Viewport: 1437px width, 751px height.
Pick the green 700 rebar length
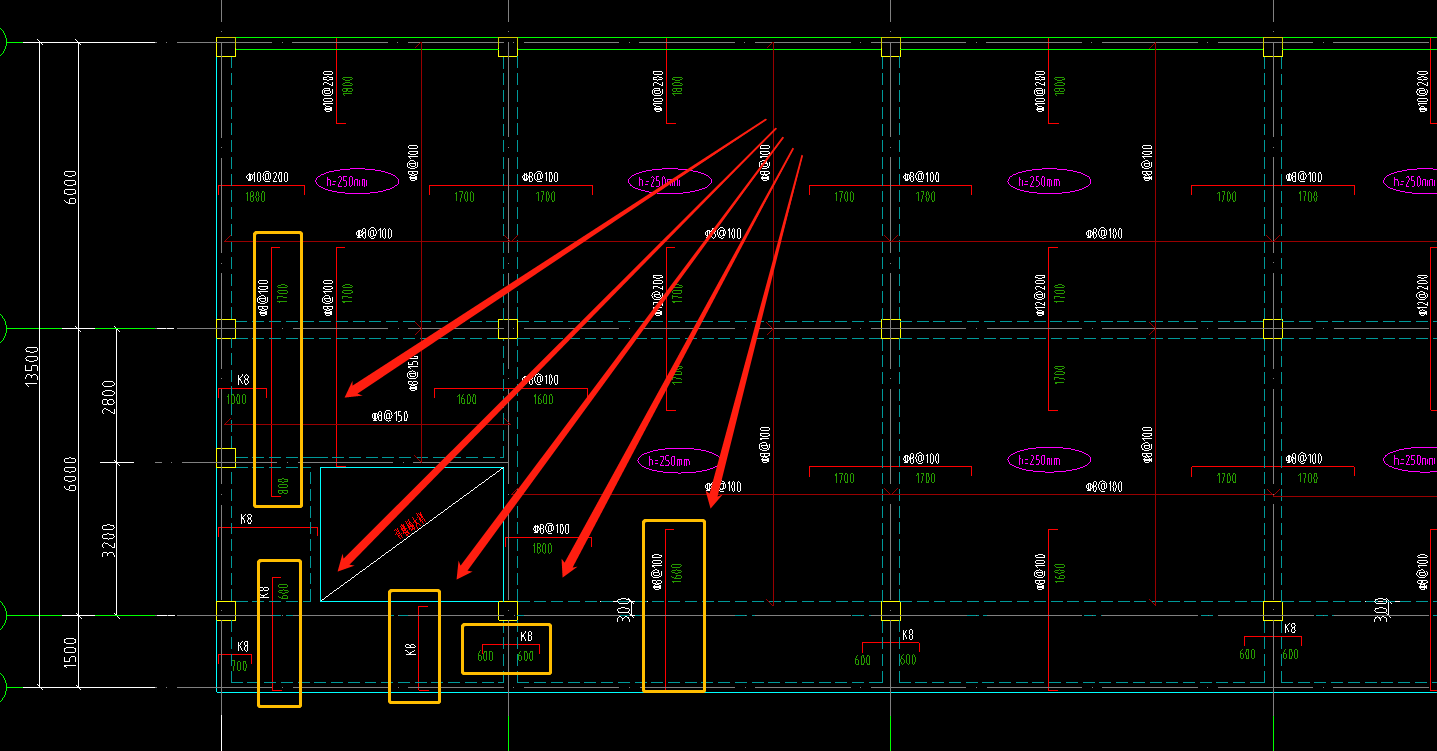coord(239,665)
